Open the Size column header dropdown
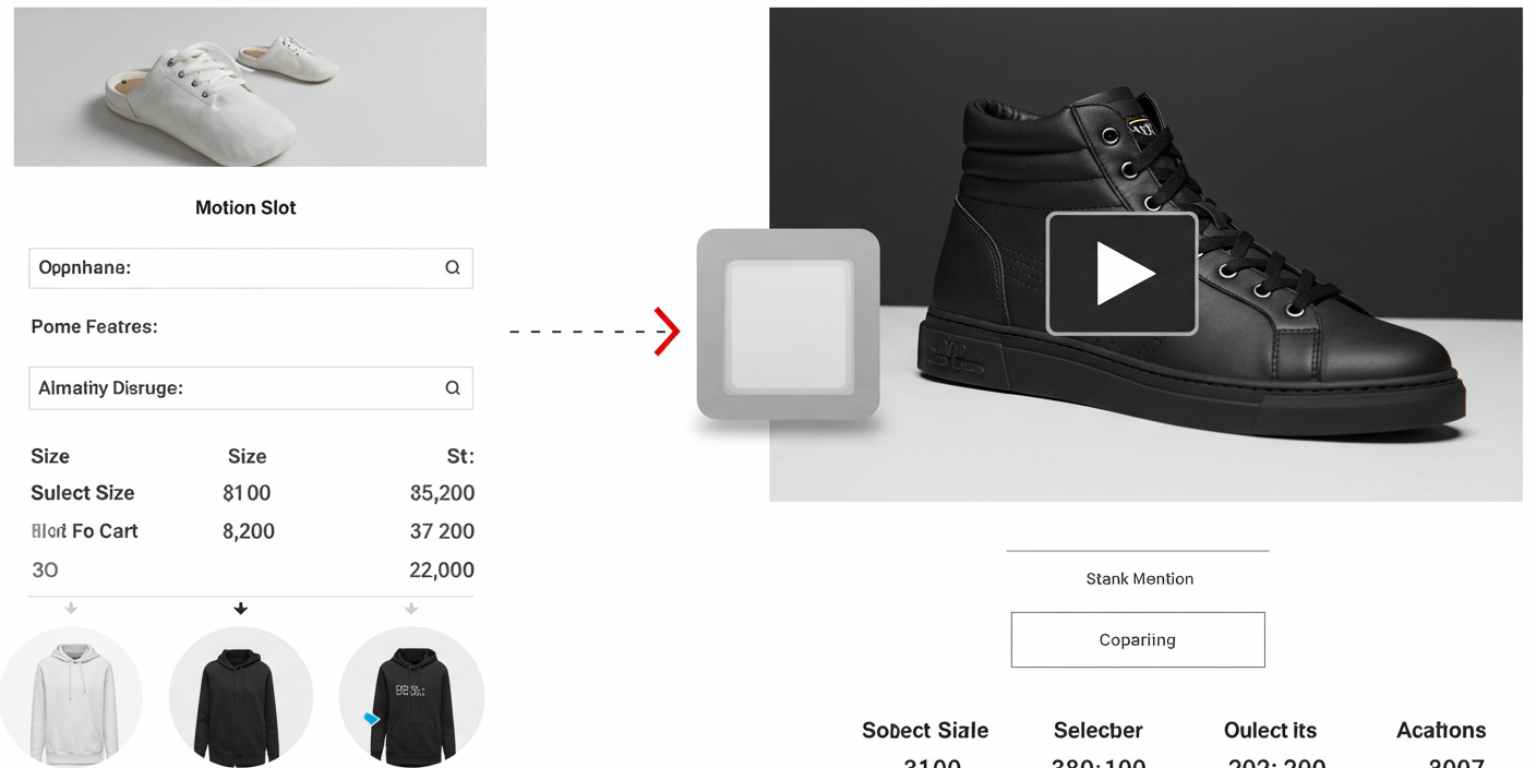Image resolution: width=1536 pixels, height=768 pixels. point(51,456)
